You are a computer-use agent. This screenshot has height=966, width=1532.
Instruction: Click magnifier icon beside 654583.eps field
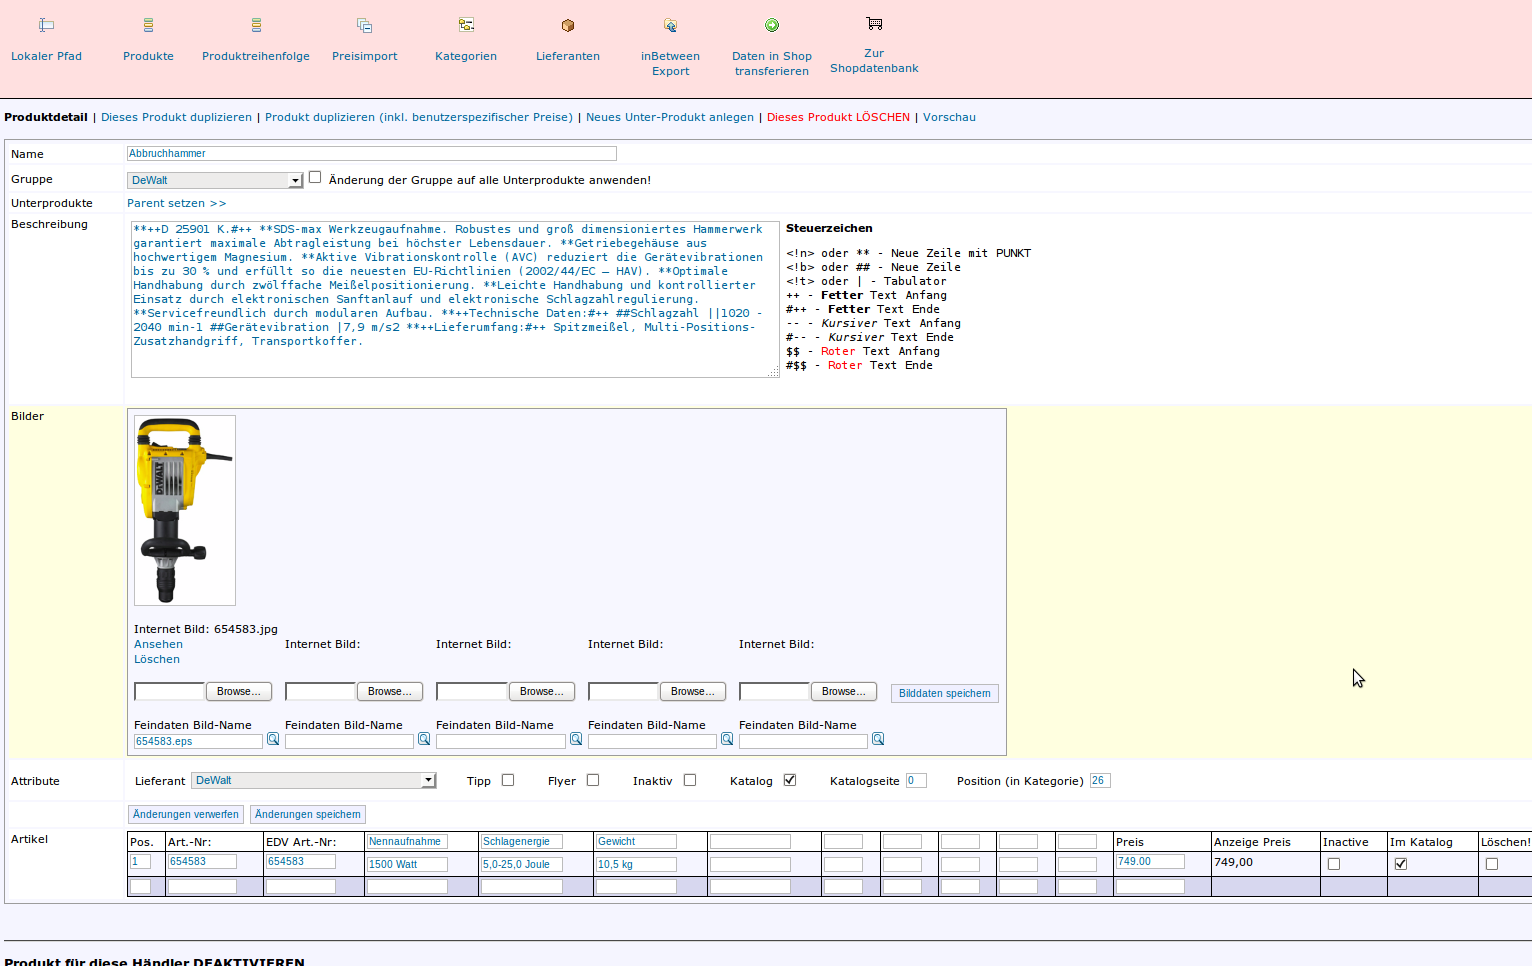point(273,740)
